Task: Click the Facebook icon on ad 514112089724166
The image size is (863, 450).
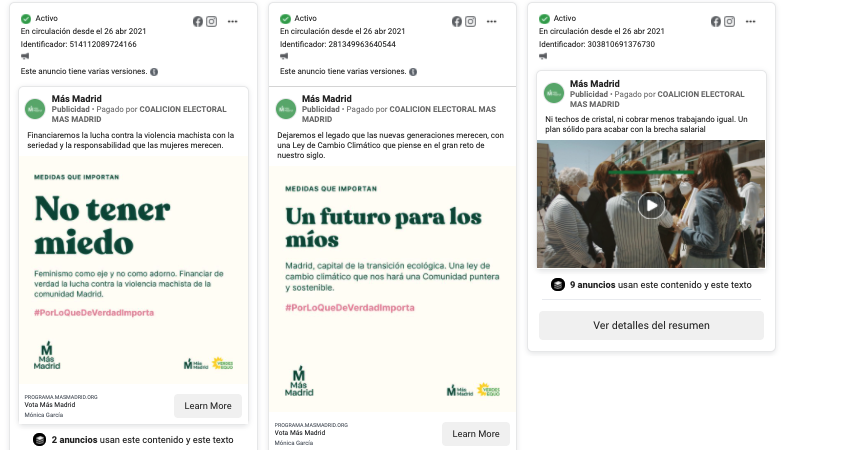Action: pyautogui.click(x=198, y=21)
